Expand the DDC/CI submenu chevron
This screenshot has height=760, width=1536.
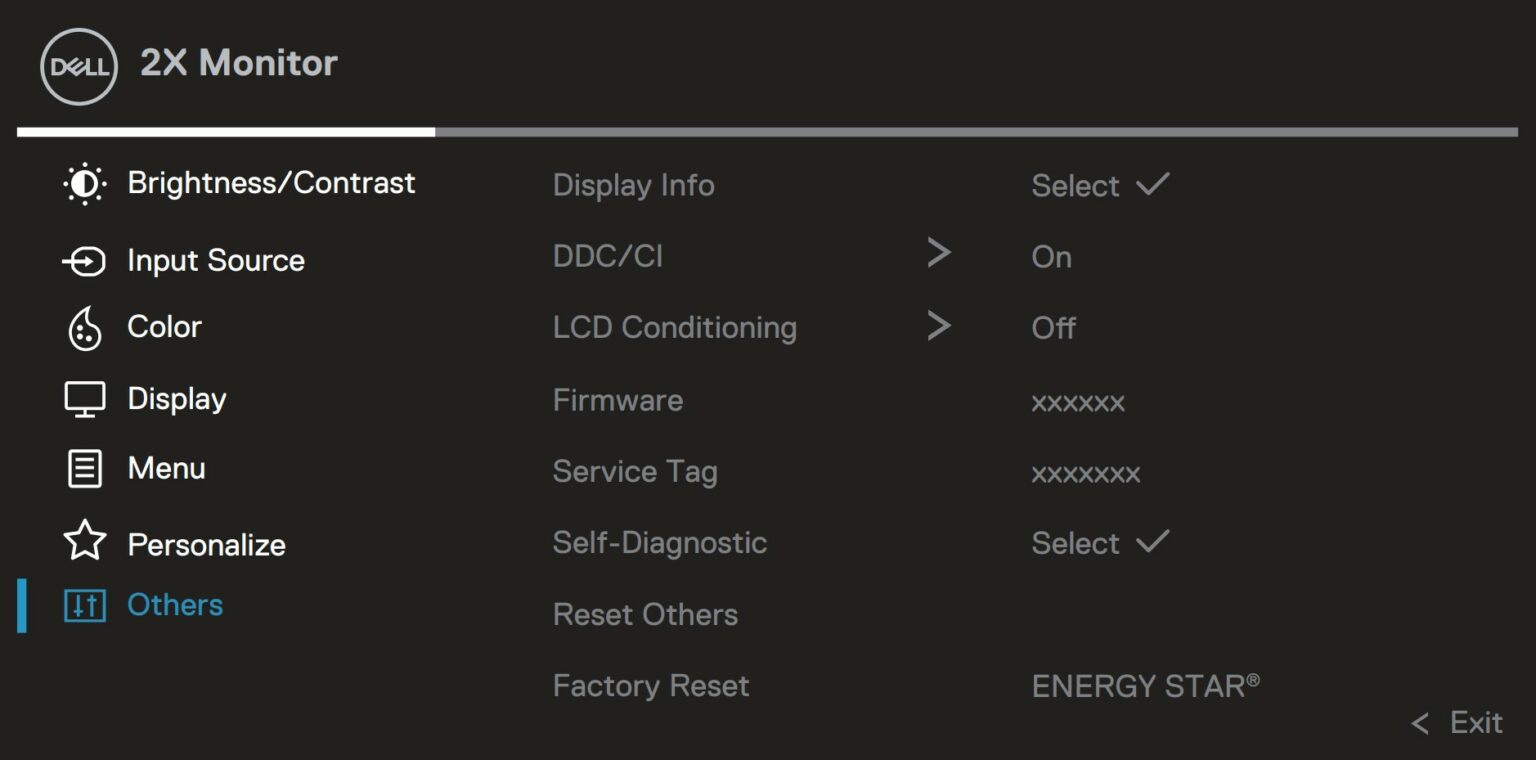pos(938,252)
